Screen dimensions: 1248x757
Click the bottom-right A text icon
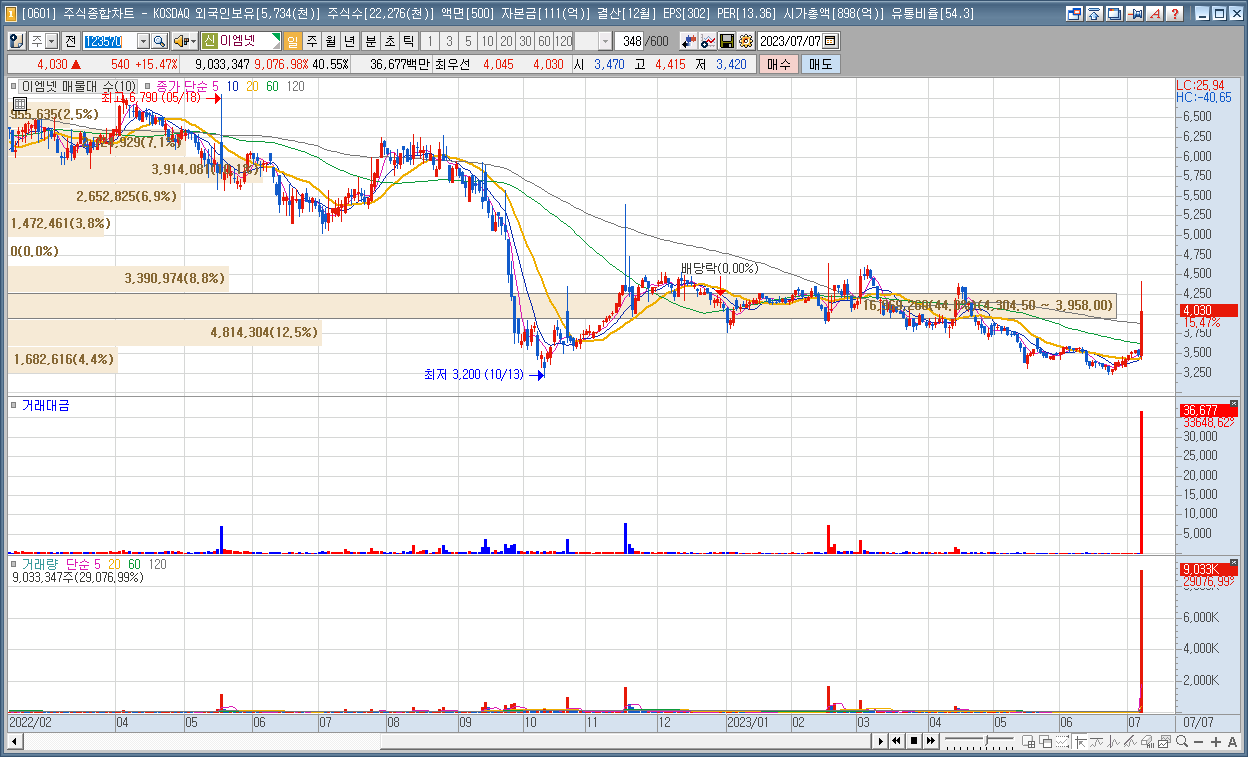click(x=1233, y=741)
